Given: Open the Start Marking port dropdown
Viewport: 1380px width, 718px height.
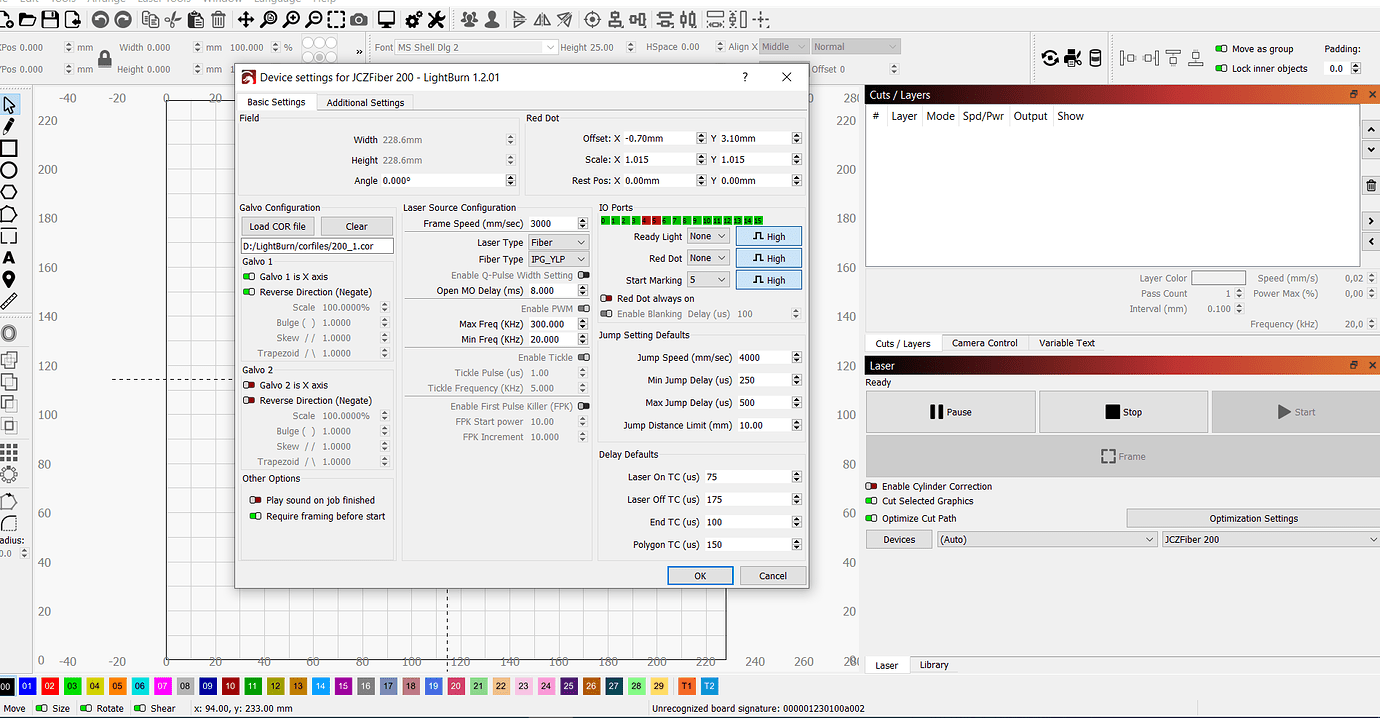Looking at the screenshot, I should point(708,280).
